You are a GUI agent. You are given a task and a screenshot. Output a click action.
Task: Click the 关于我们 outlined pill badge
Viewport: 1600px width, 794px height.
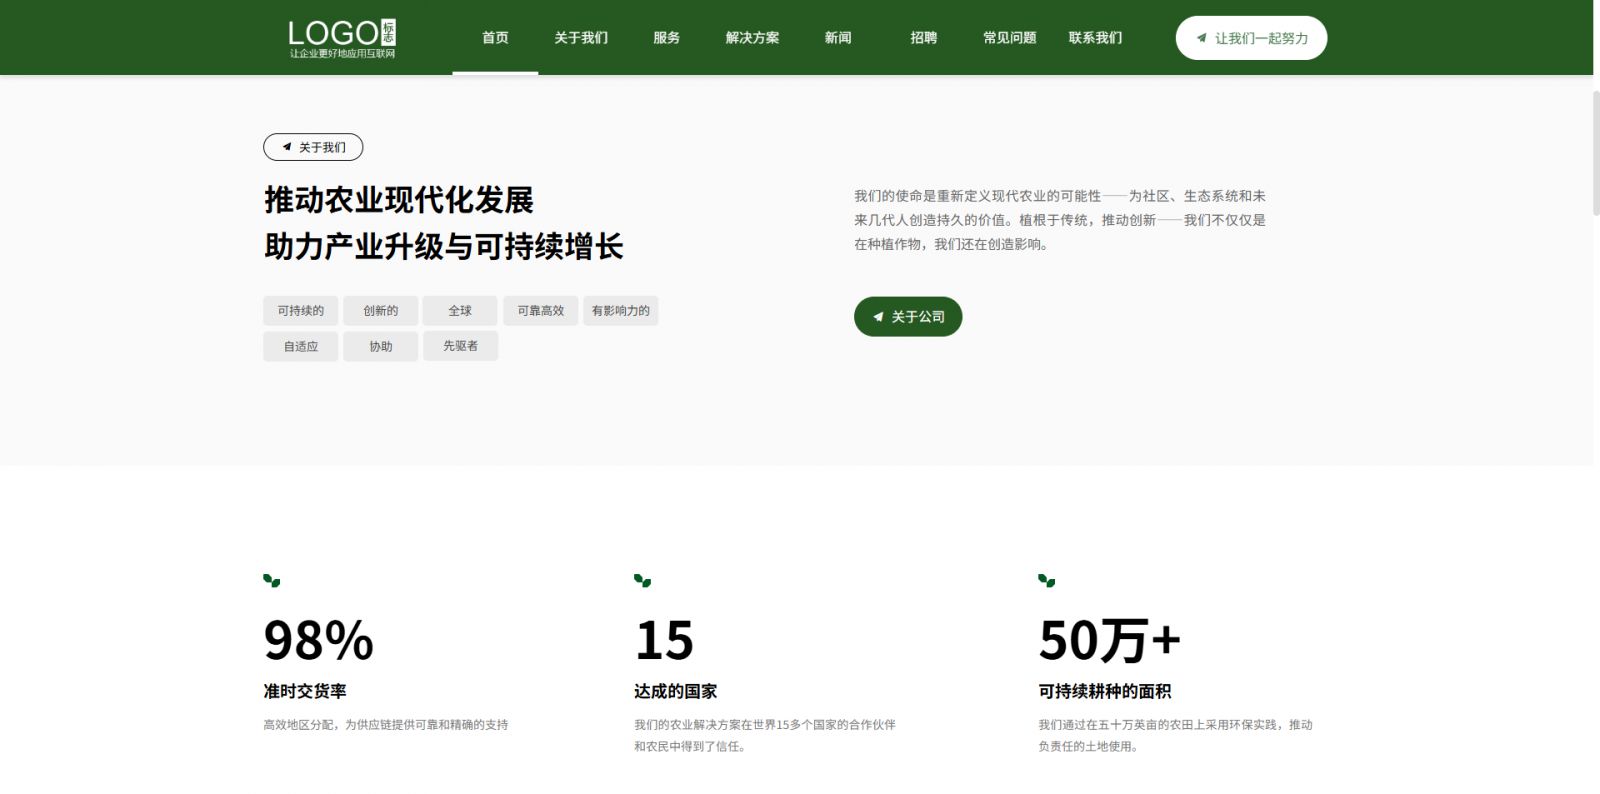[x=313, y=147]
